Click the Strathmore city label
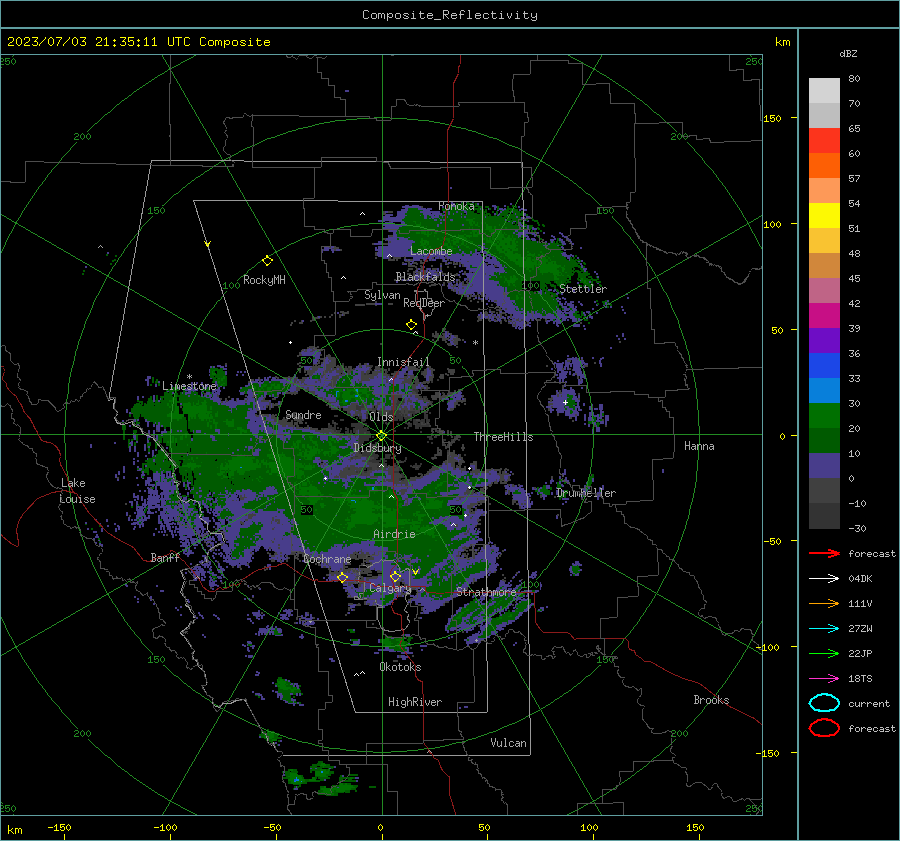The height and width of the screenshot is (841, 900). tap(486, 592)
